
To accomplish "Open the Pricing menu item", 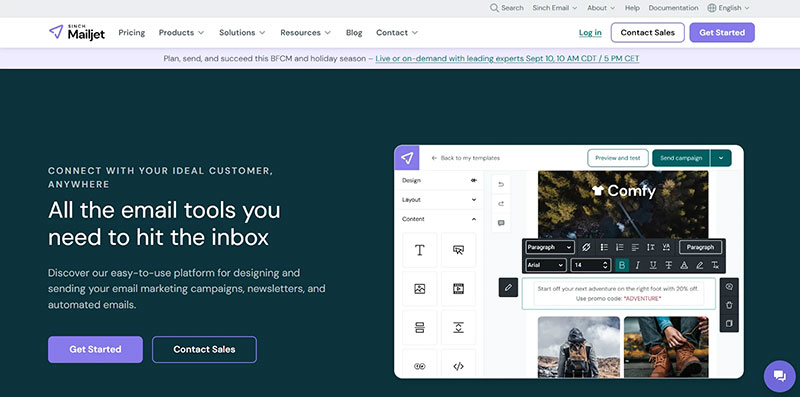I will (132, 32).
